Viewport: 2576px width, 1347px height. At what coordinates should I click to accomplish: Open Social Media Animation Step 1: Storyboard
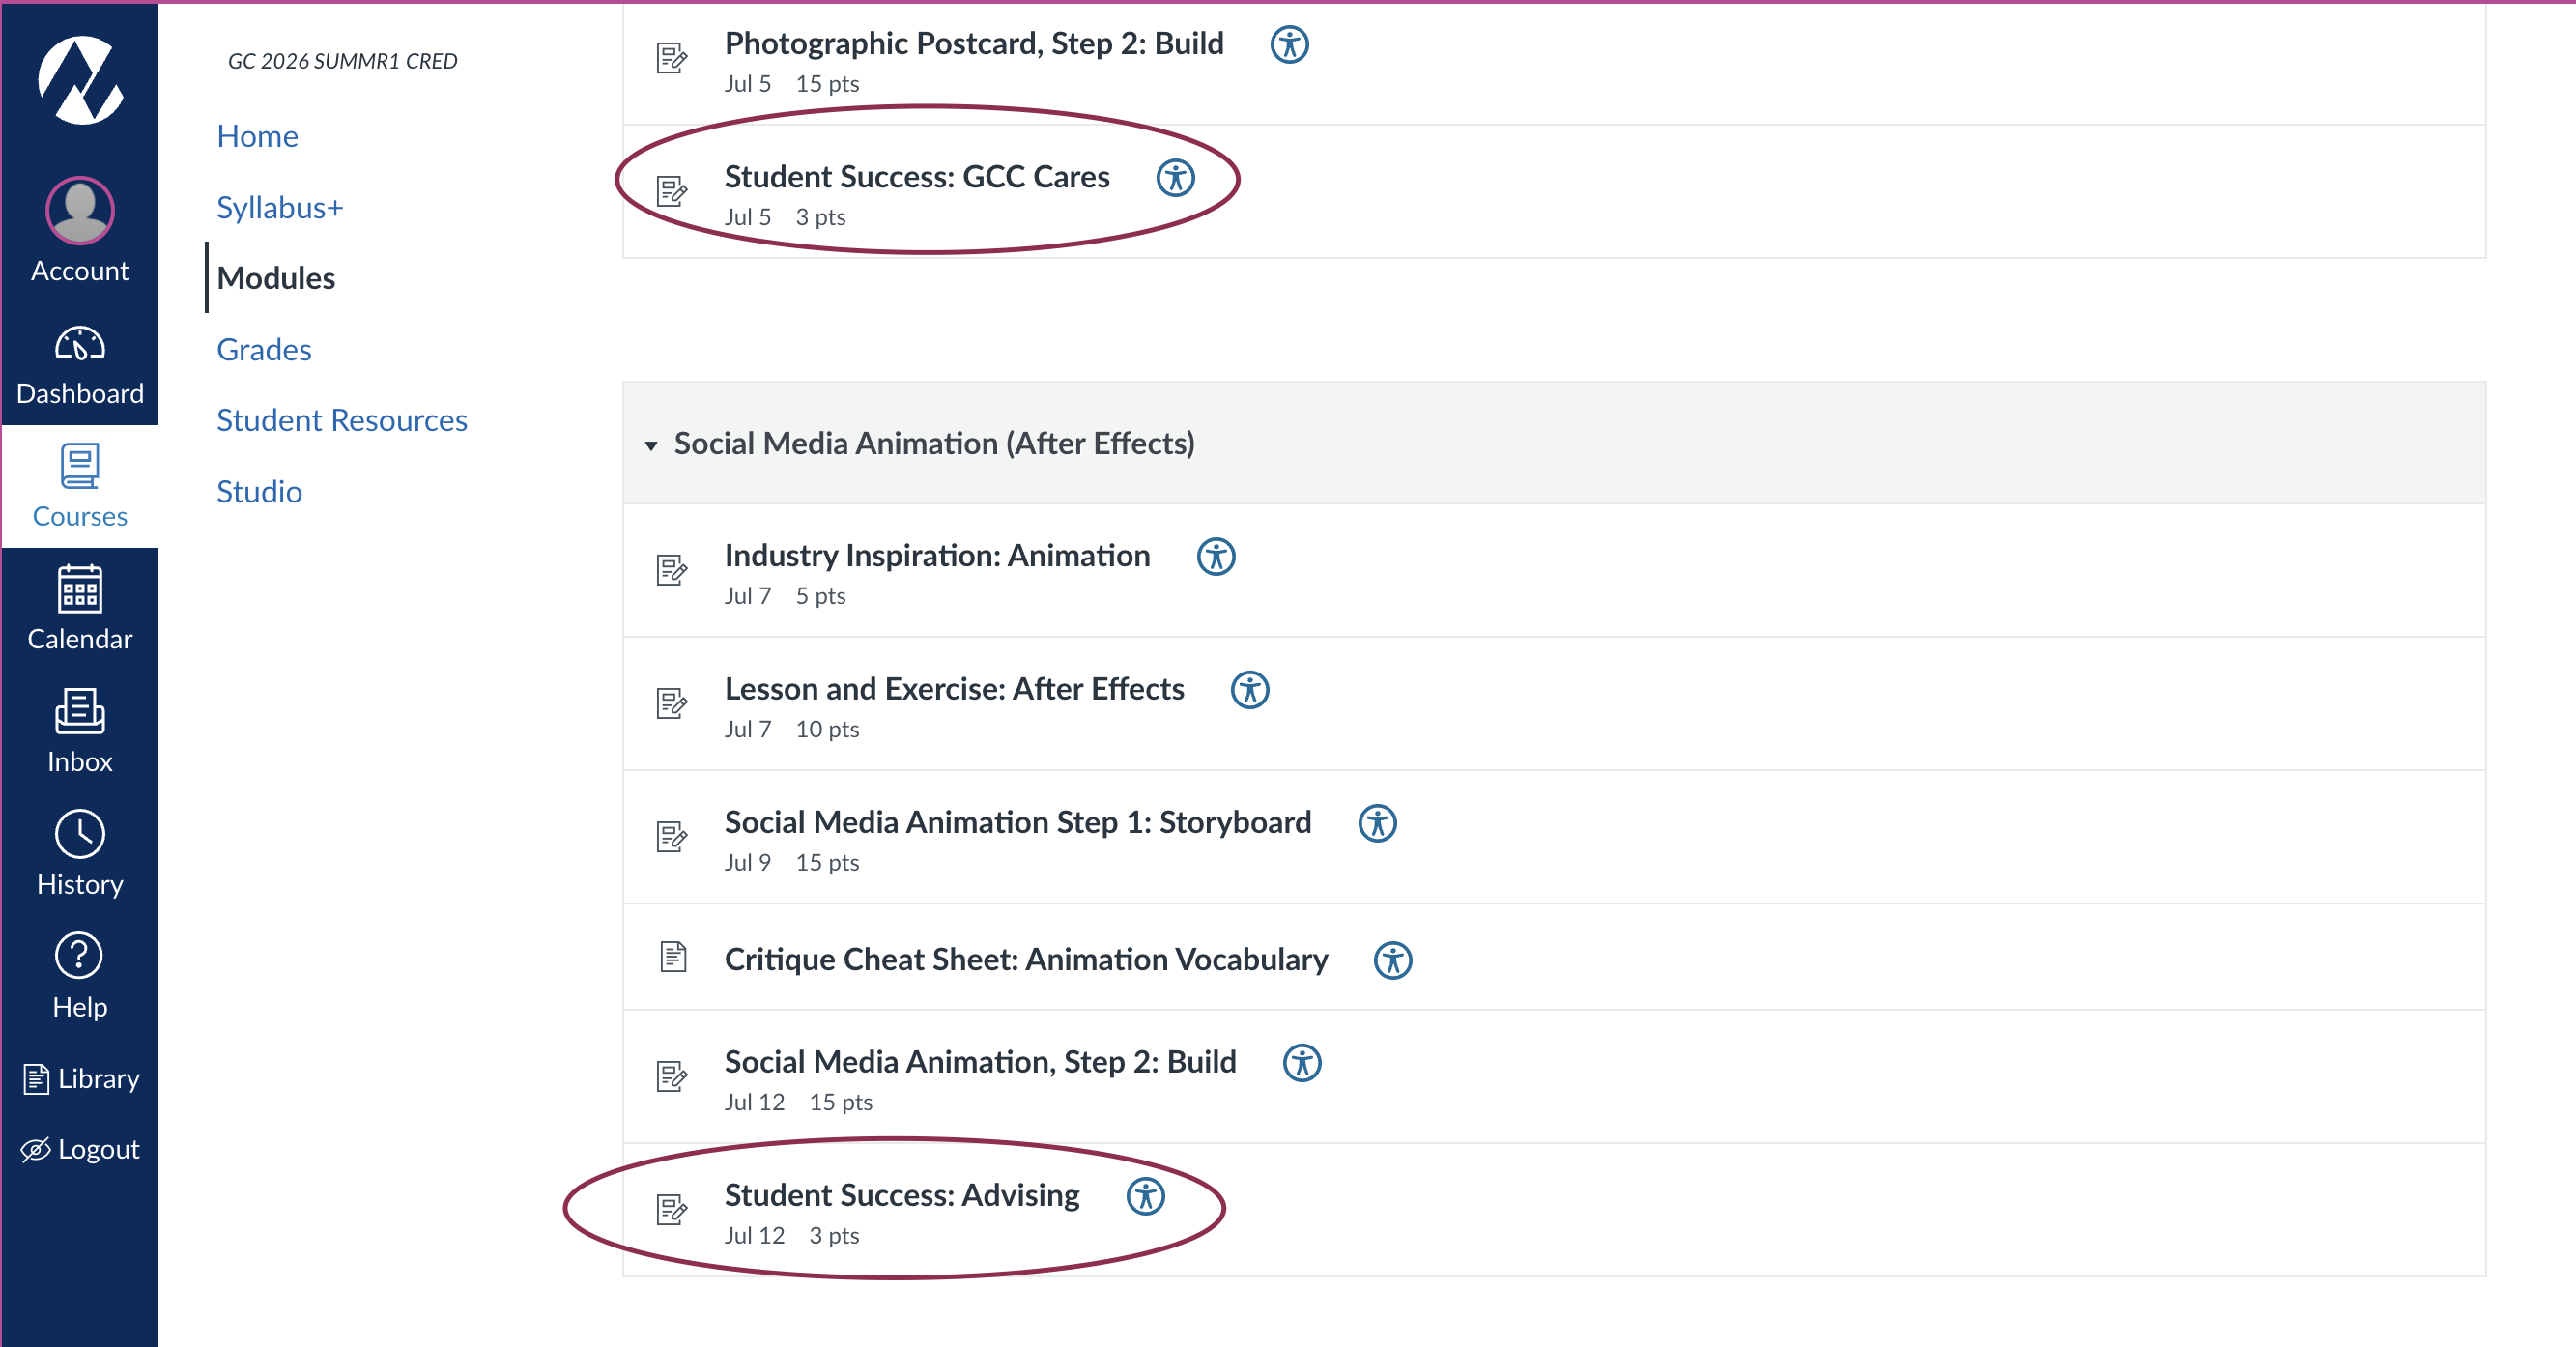(x=1017, y=822)
